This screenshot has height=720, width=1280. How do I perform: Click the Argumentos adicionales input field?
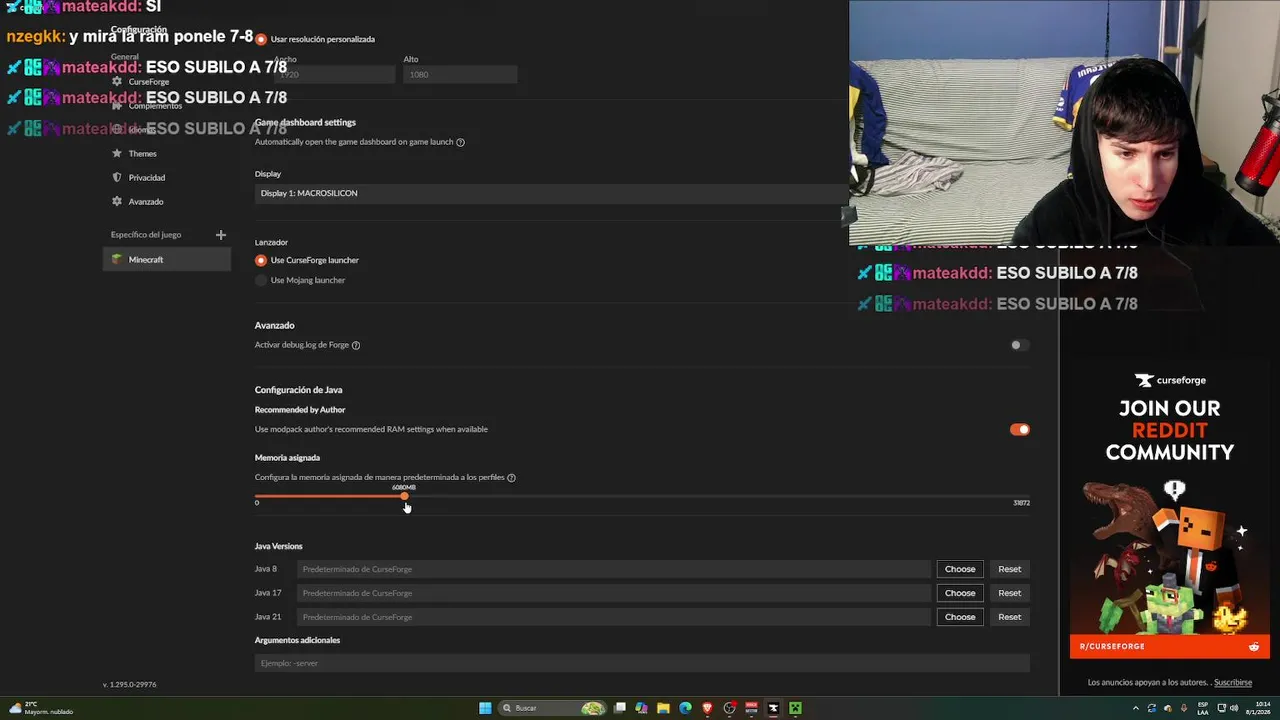(642, 663)
